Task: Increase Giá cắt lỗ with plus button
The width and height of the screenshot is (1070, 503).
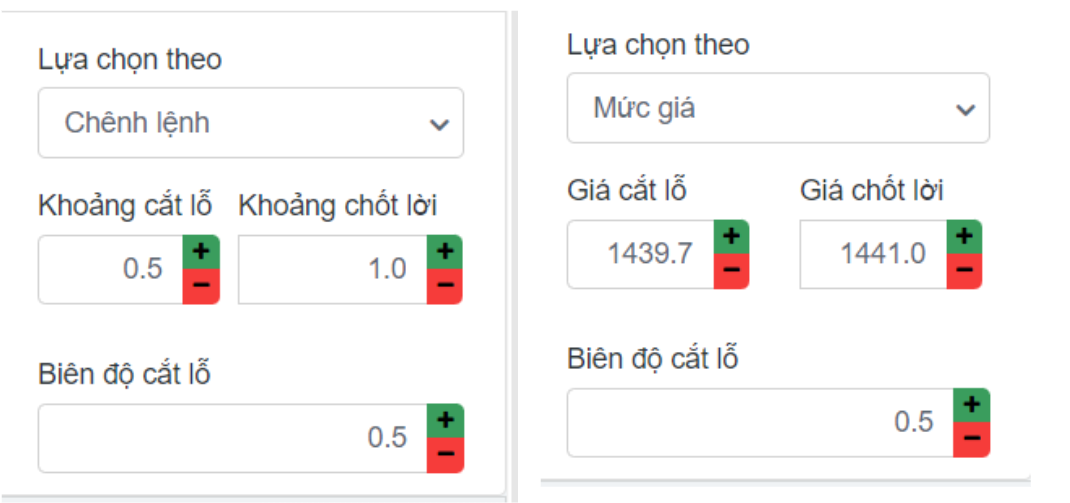Action: [731, 236]
